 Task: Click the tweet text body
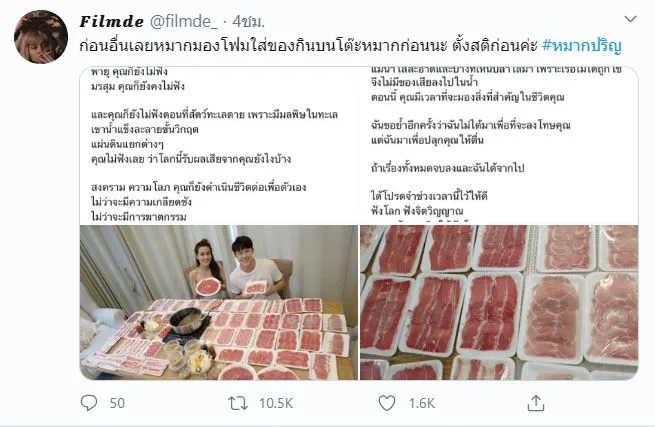click(309, 46)
